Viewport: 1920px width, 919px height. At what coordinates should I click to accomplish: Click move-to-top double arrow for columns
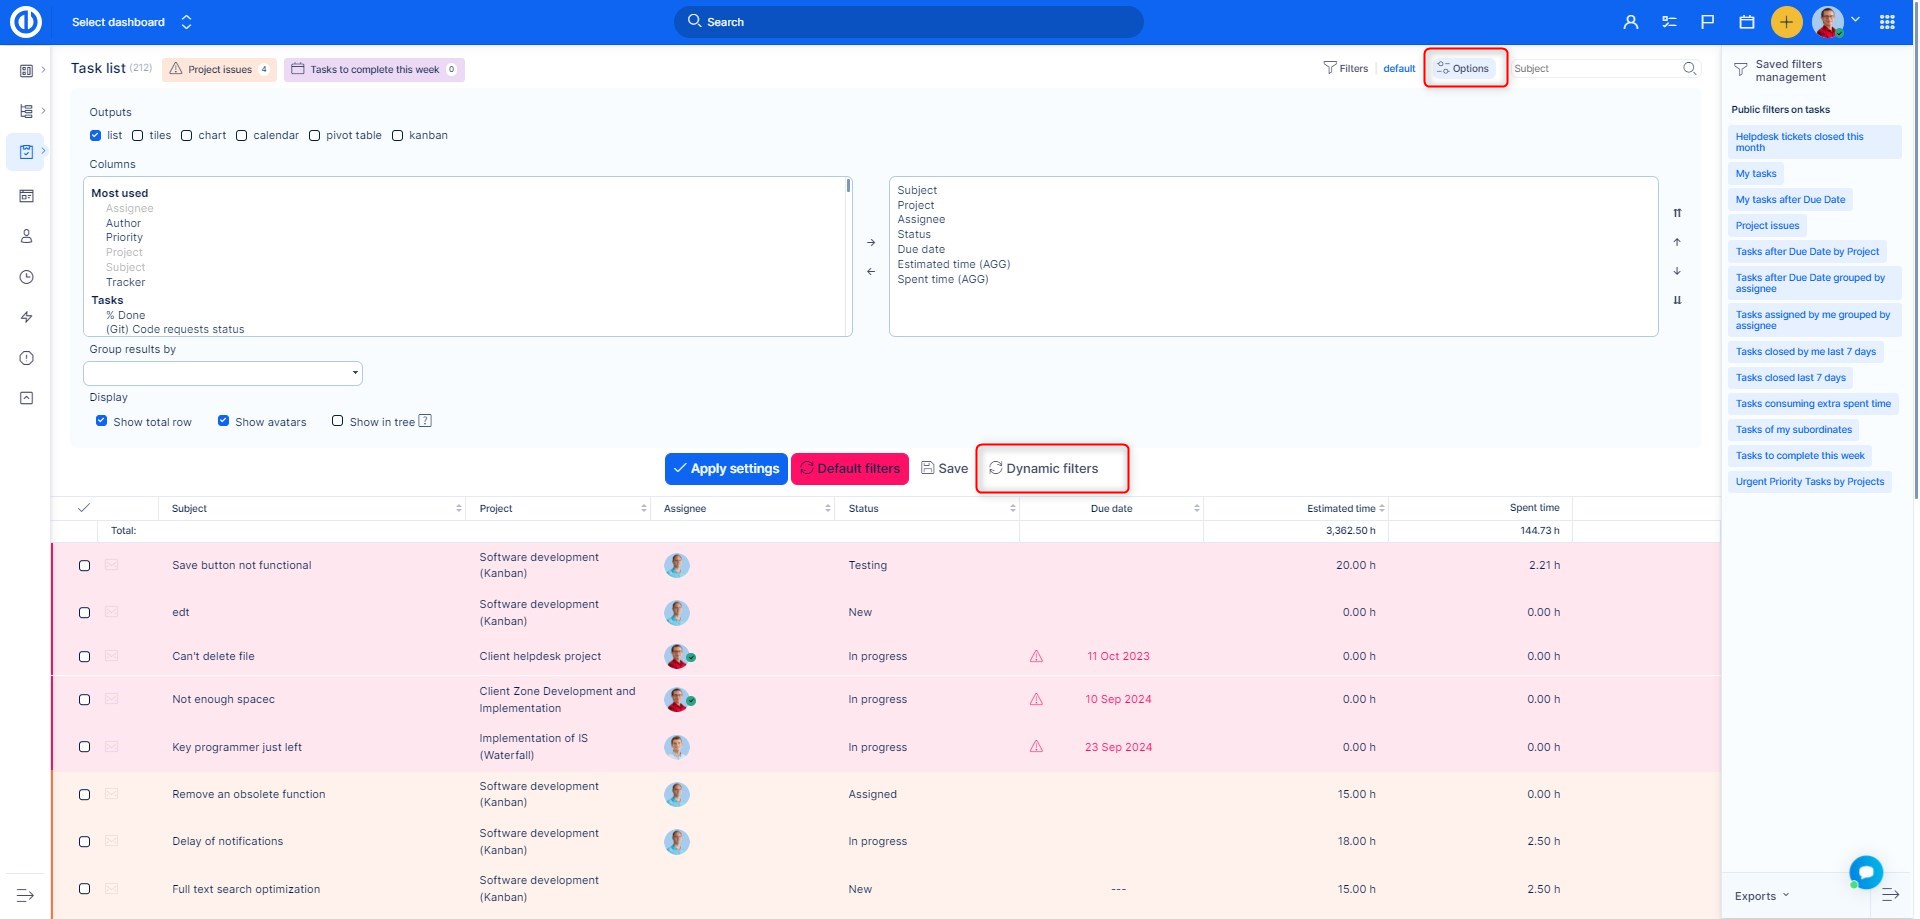(1677, 213)
